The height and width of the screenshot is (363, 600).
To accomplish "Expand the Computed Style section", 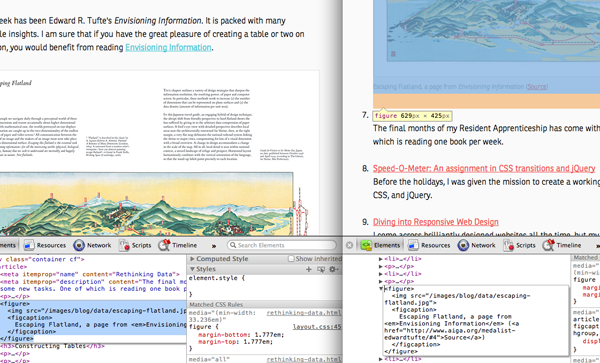I will pyautogui.click(x=193, y=259).
